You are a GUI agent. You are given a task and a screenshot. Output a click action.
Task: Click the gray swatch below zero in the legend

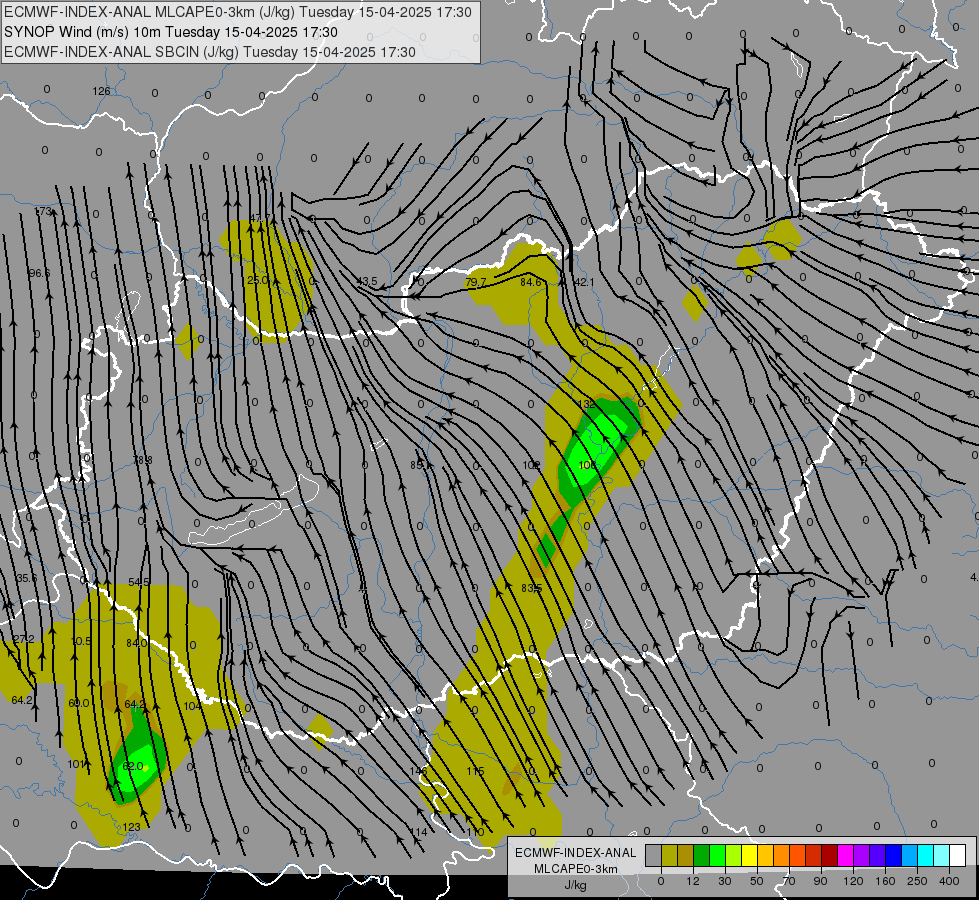coord(654,855)
